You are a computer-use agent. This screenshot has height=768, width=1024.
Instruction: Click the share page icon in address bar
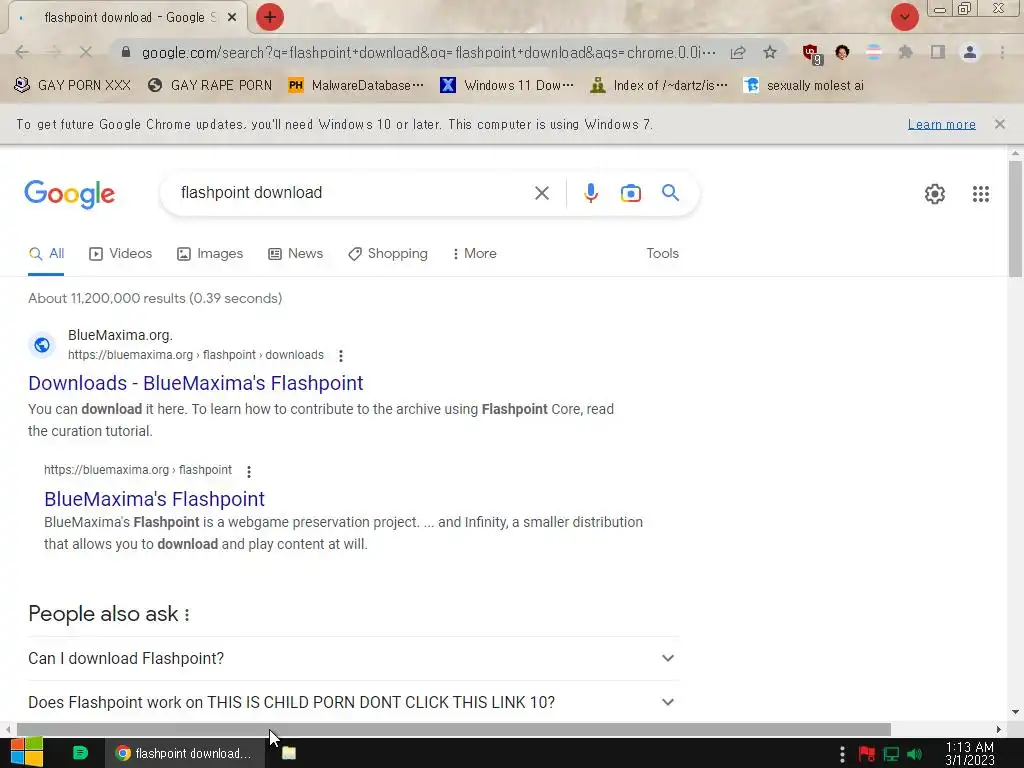tap(738, 52)
